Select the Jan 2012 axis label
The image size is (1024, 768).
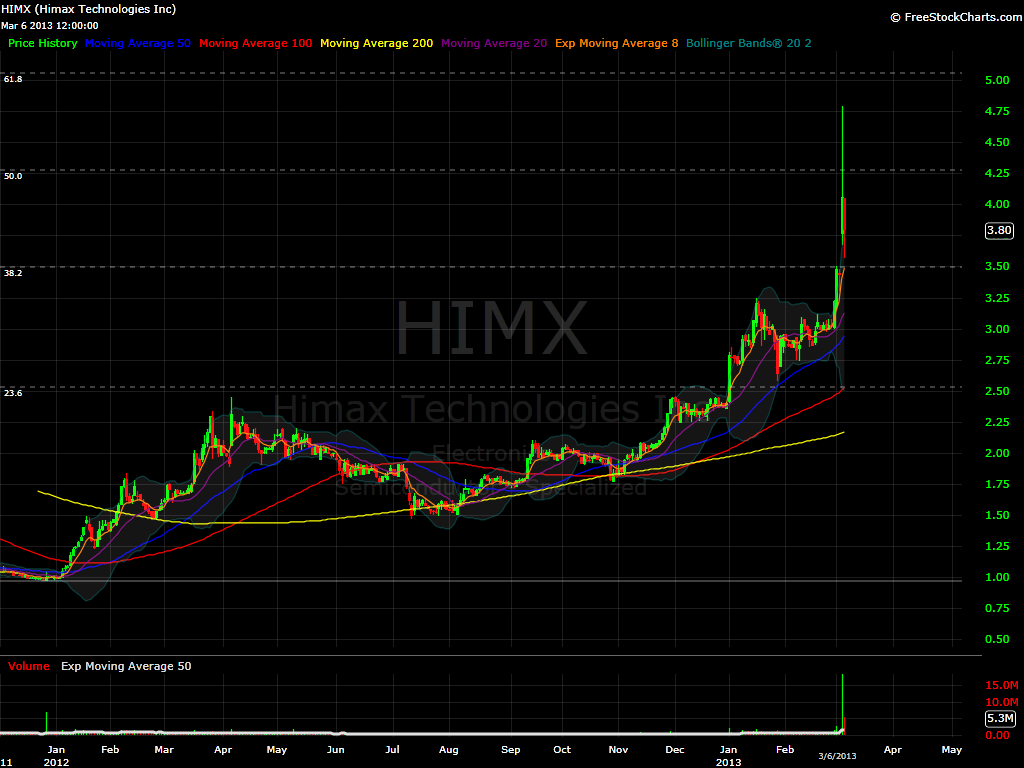55,753
